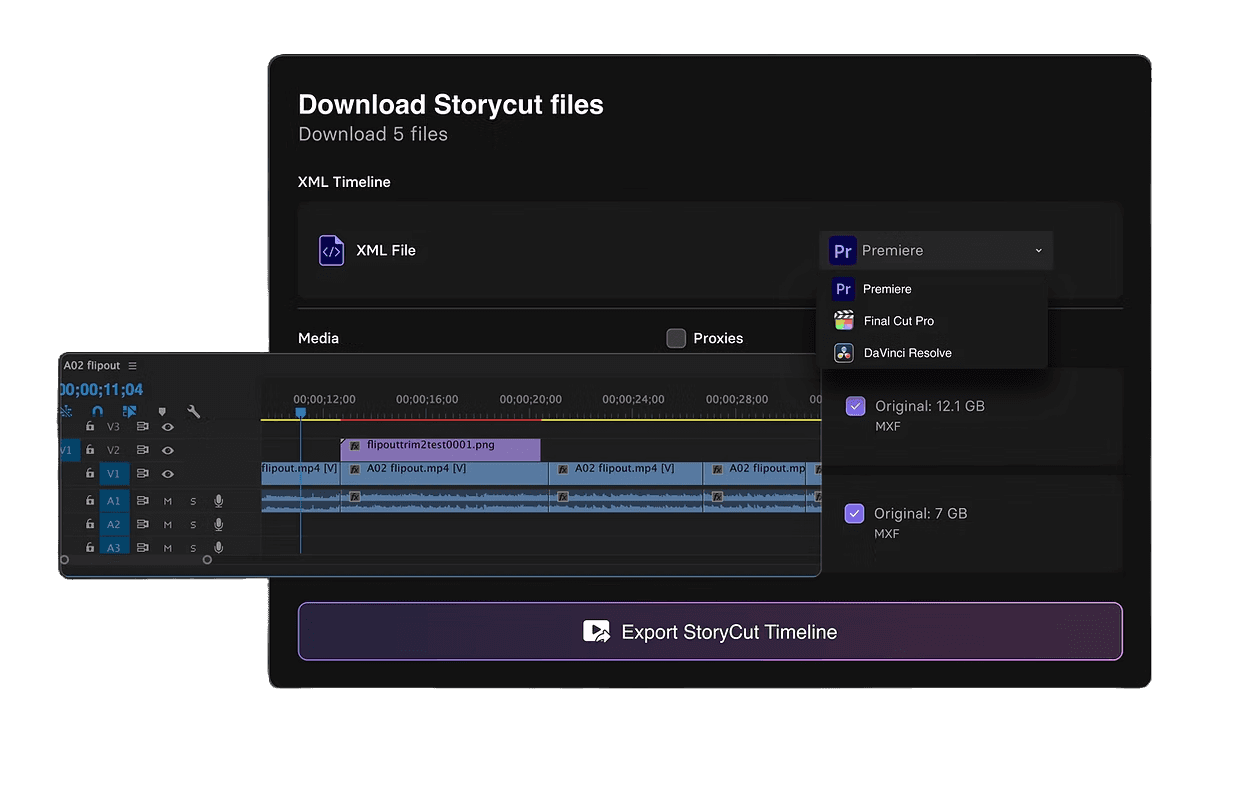
Task: Open Timeline Display Settings wrench icon
Action: click(x=194, y=411)
